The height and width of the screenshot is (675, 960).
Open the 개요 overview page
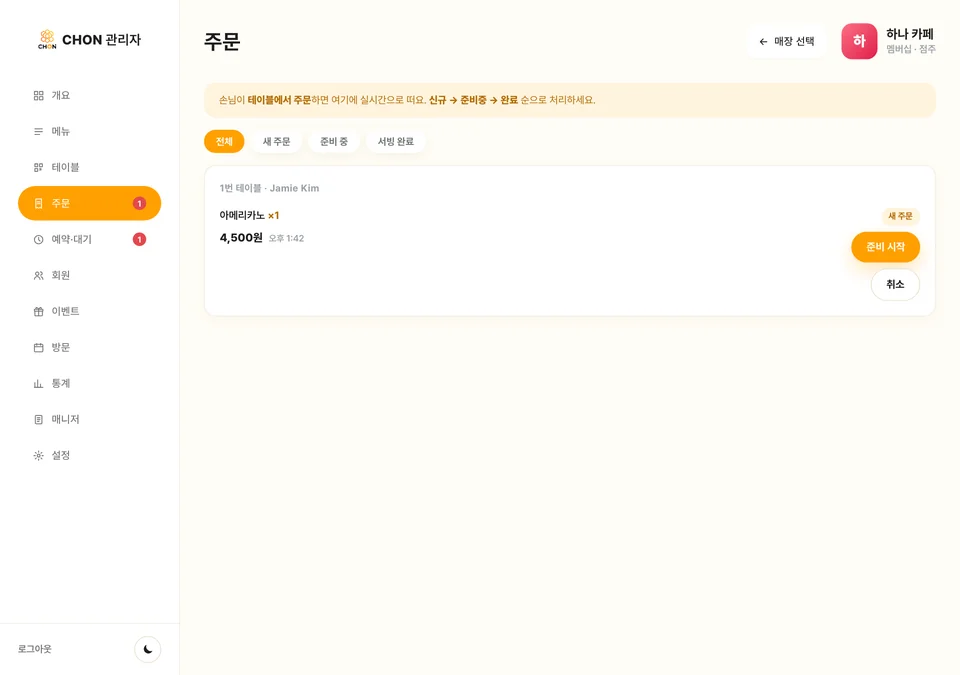click(x=89, y=96)
